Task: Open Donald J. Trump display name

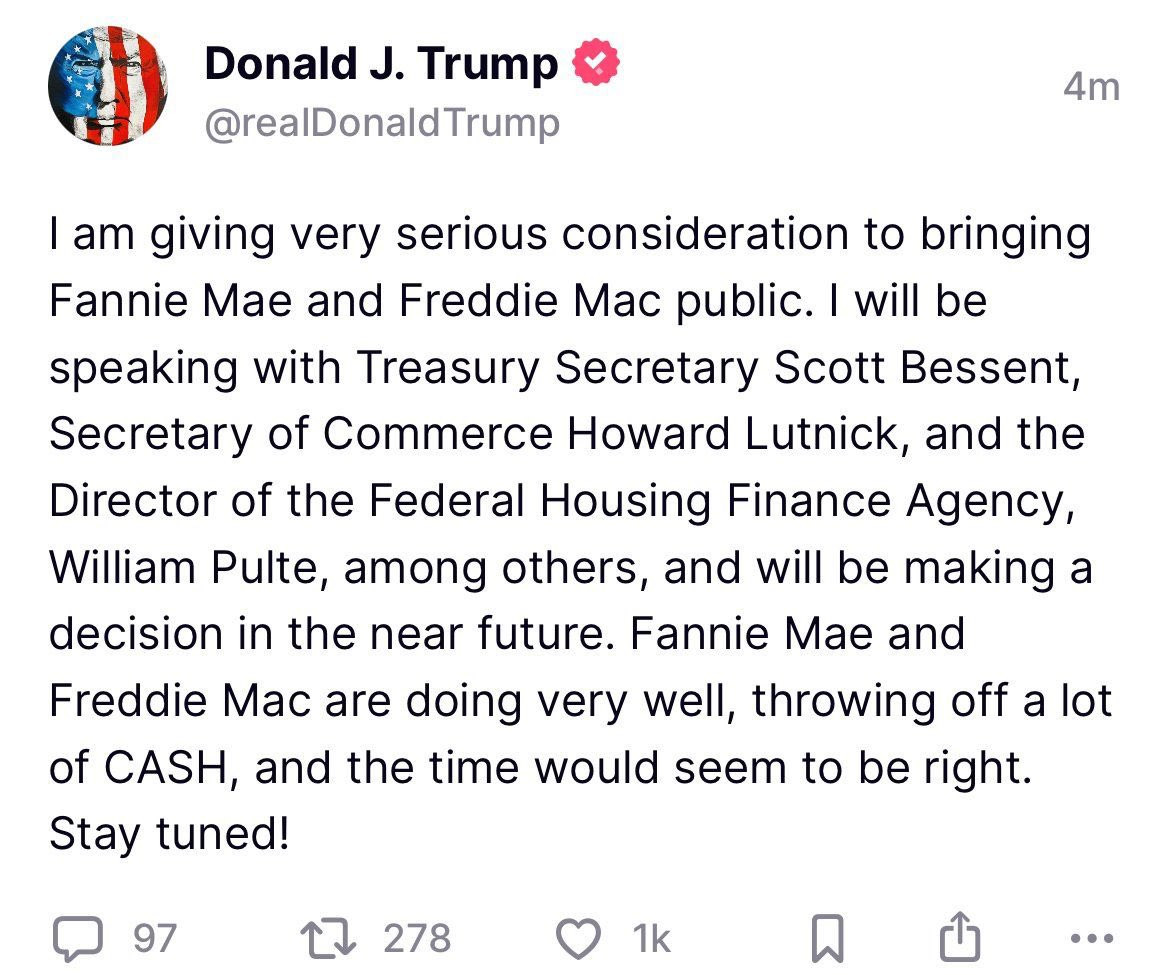Action: point(381,63)
